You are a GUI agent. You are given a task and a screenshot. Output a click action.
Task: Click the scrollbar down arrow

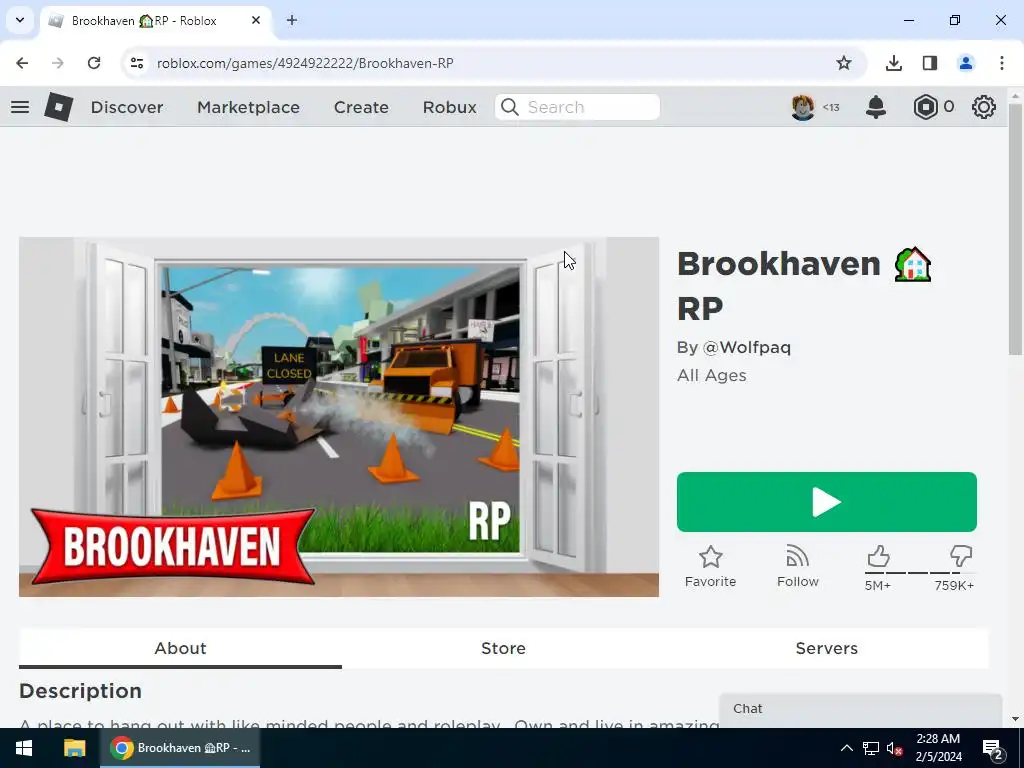coord(1015,719)
